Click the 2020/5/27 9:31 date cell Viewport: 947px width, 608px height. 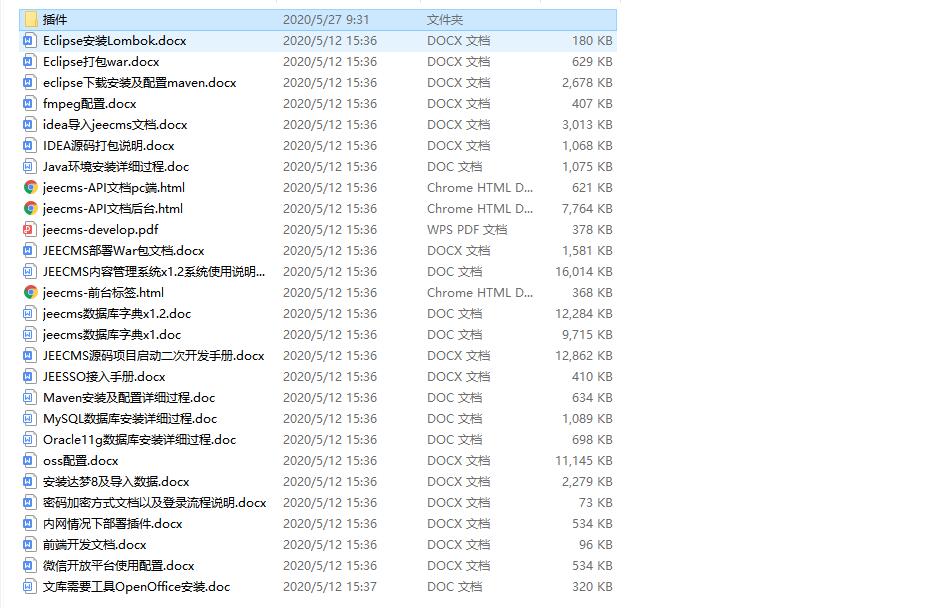pyautogui.click(x=326, y=20)
